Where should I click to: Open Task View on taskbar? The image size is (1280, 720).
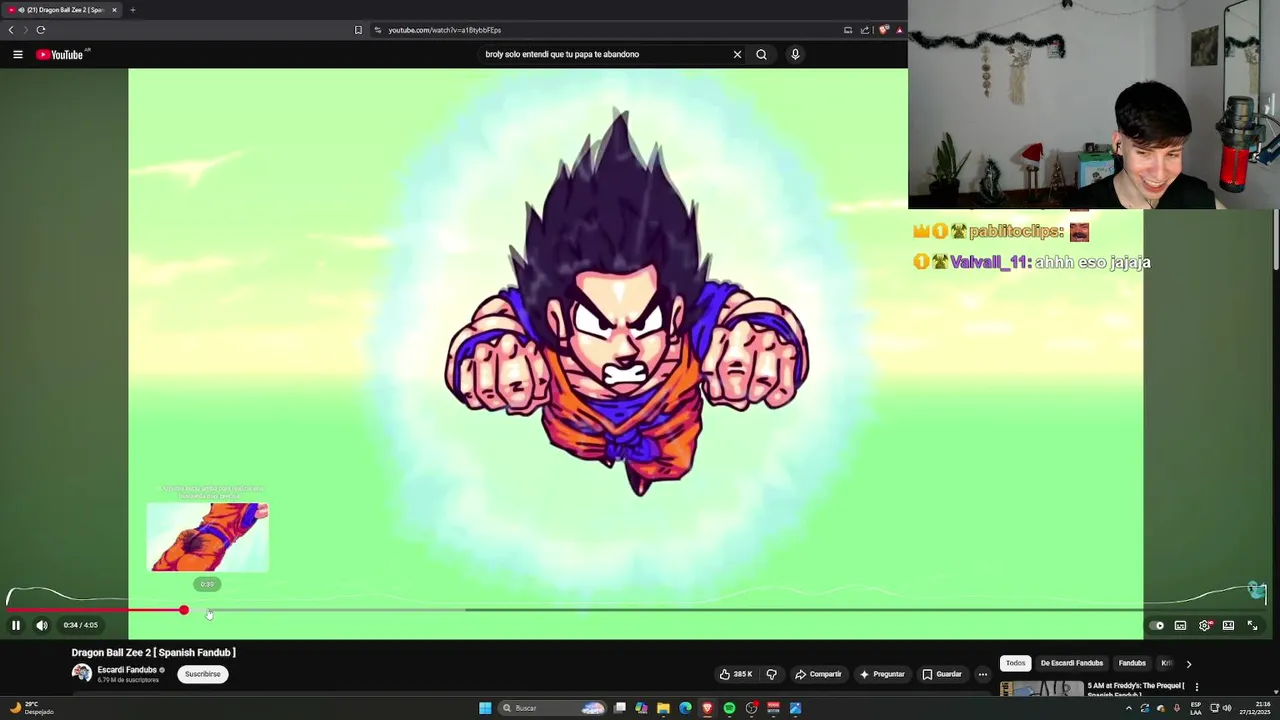coord(620,708)
